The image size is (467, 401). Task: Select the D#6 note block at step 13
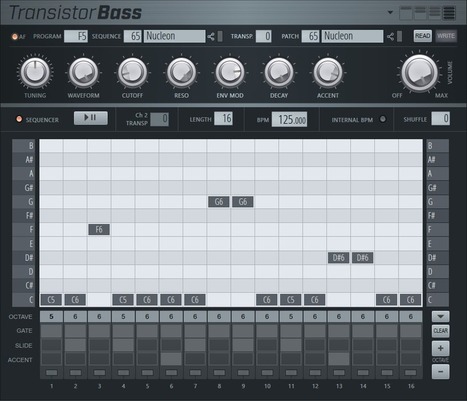pos(338,258)
